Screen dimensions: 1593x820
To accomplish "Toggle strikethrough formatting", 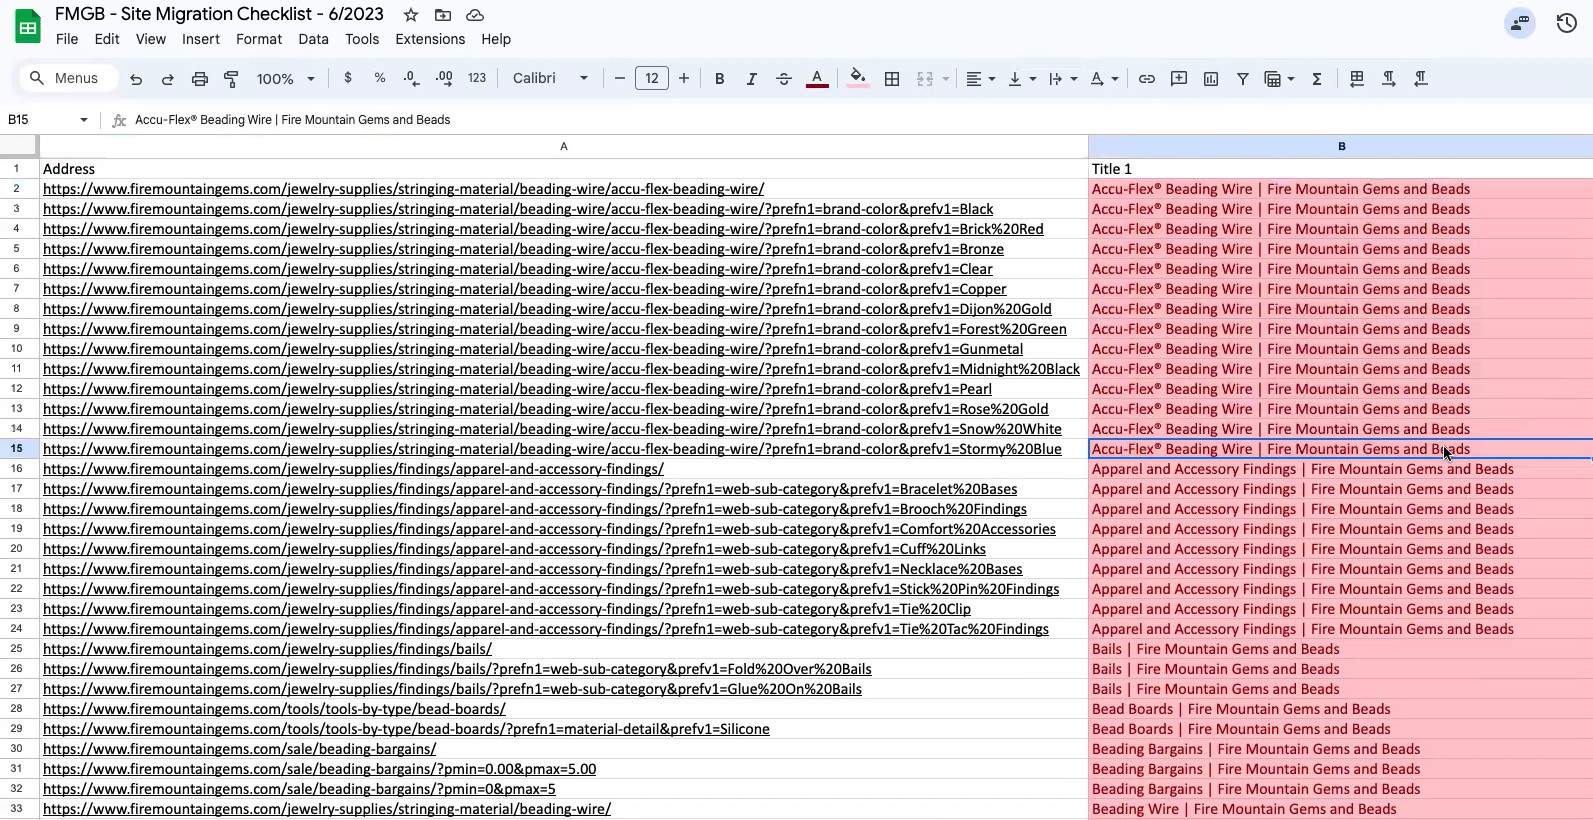I will click(784, 79).
